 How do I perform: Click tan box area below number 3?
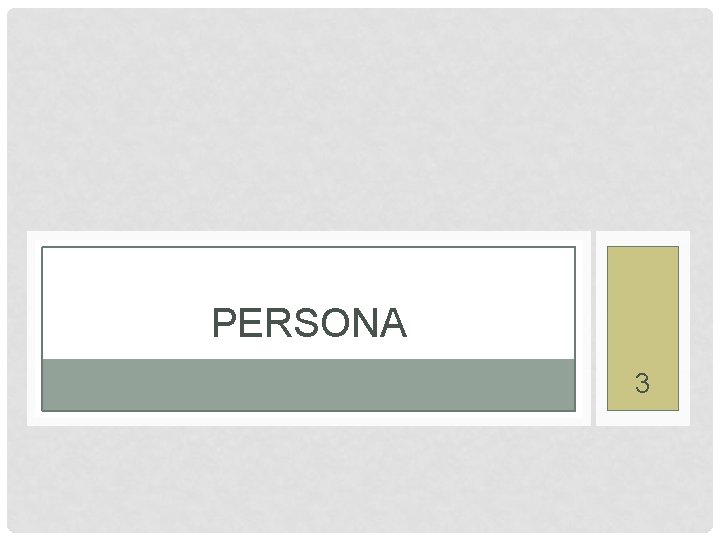pos(643,402)
